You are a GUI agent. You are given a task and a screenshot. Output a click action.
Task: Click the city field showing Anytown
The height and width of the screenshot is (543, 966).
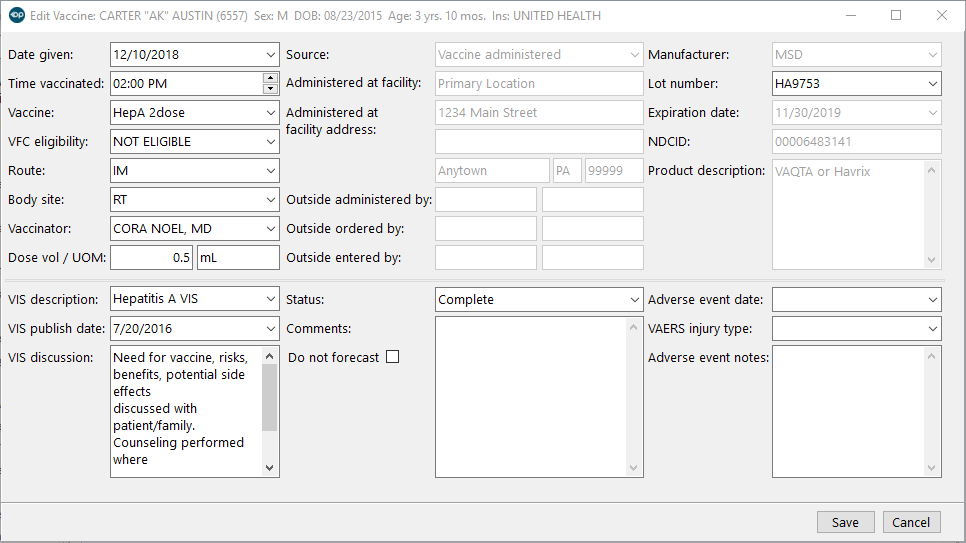coord(492,171)
